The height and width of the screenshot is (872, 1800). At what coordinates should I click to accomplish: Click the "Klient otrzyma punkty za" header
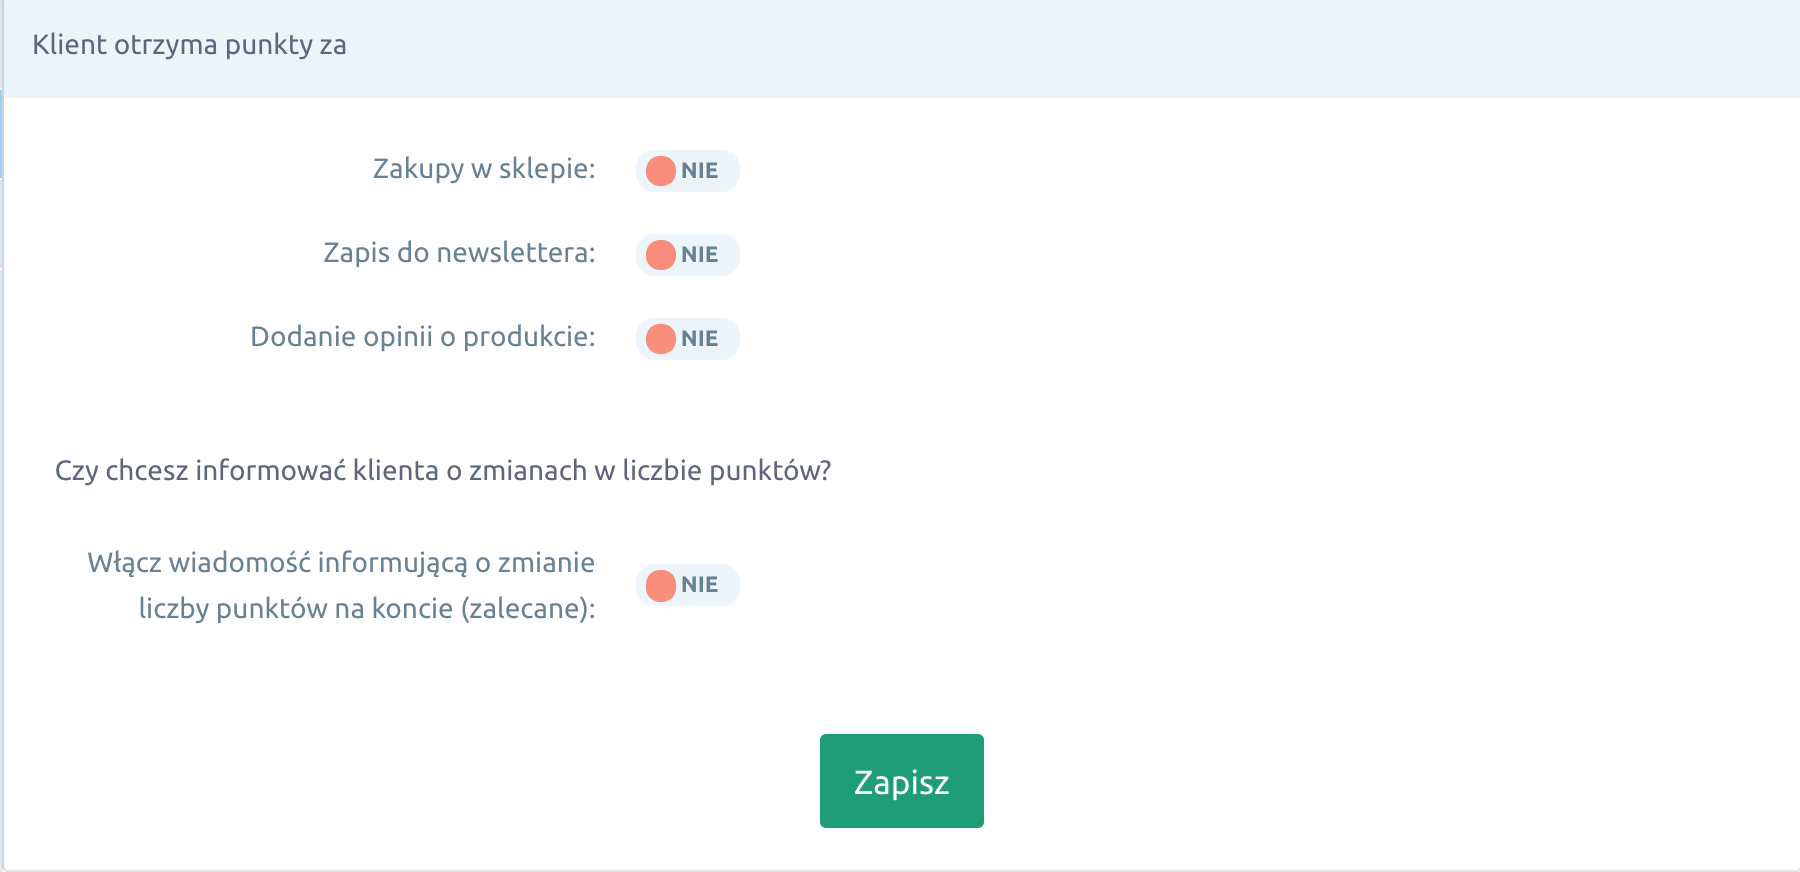point(190,45)
